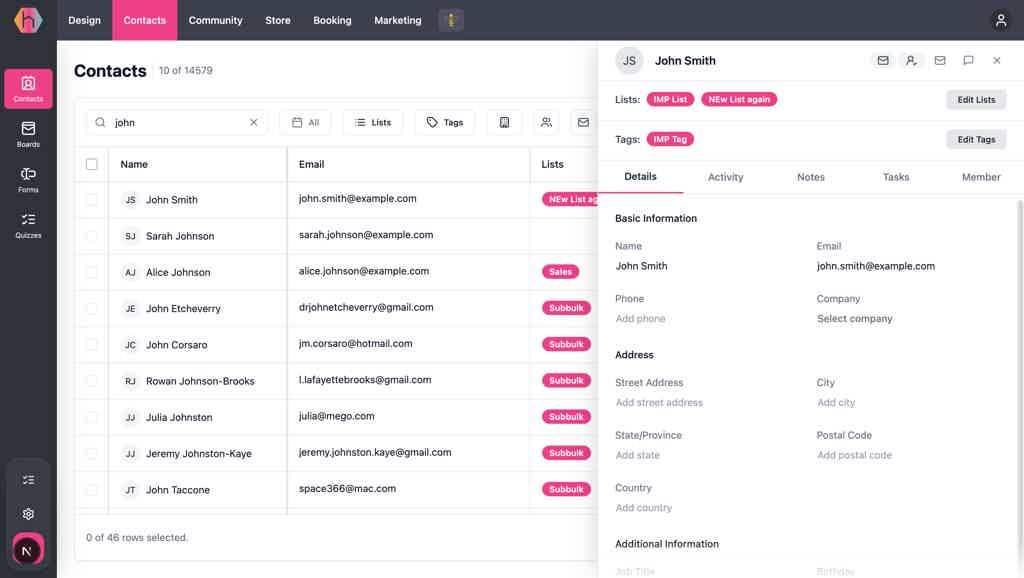The image size is (1024, 578).
Task: Switch to the Tasks tab
Action: 896,177
